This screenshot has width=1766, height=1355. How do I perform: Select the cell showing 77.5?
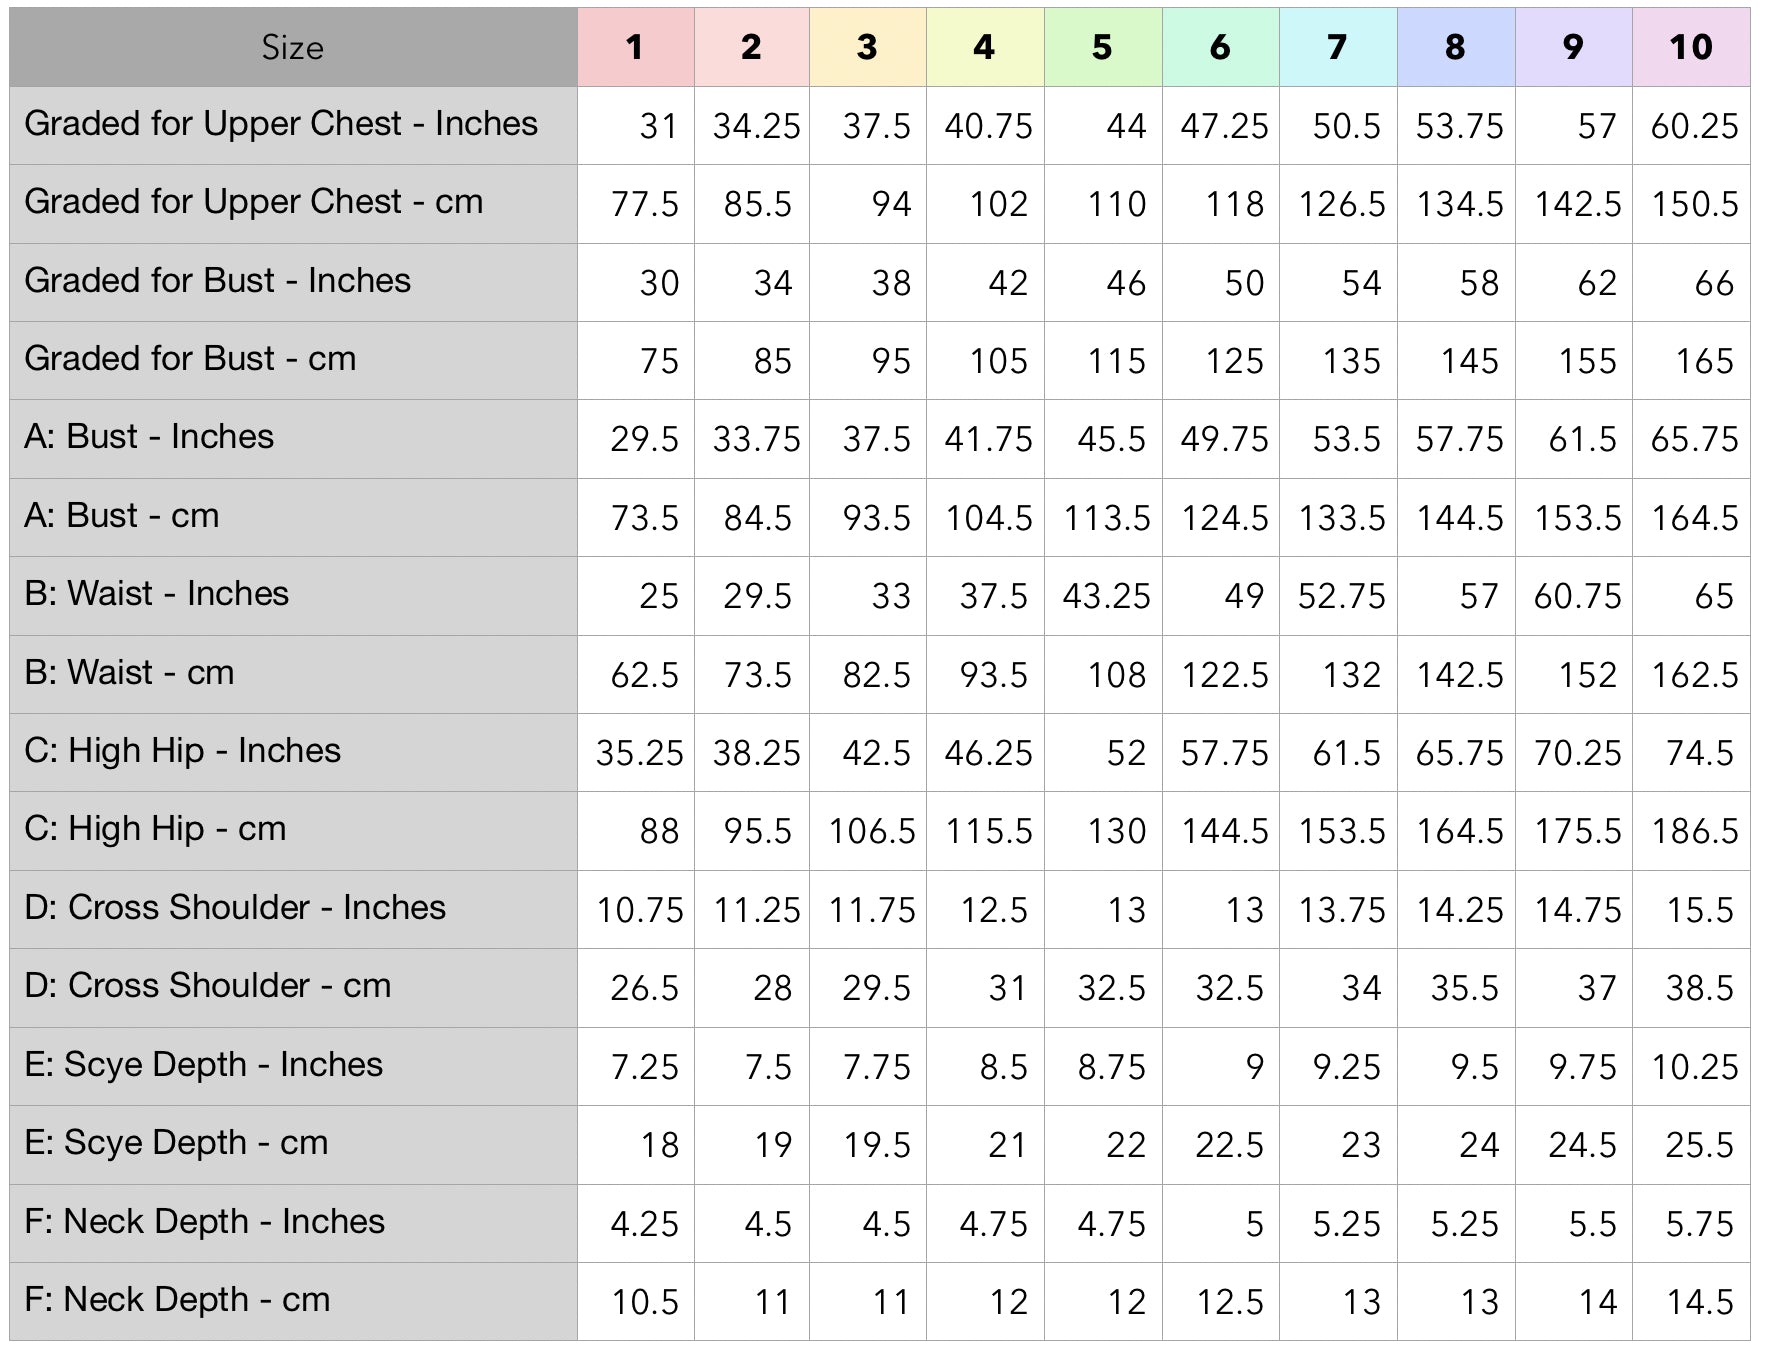point(644,205)
